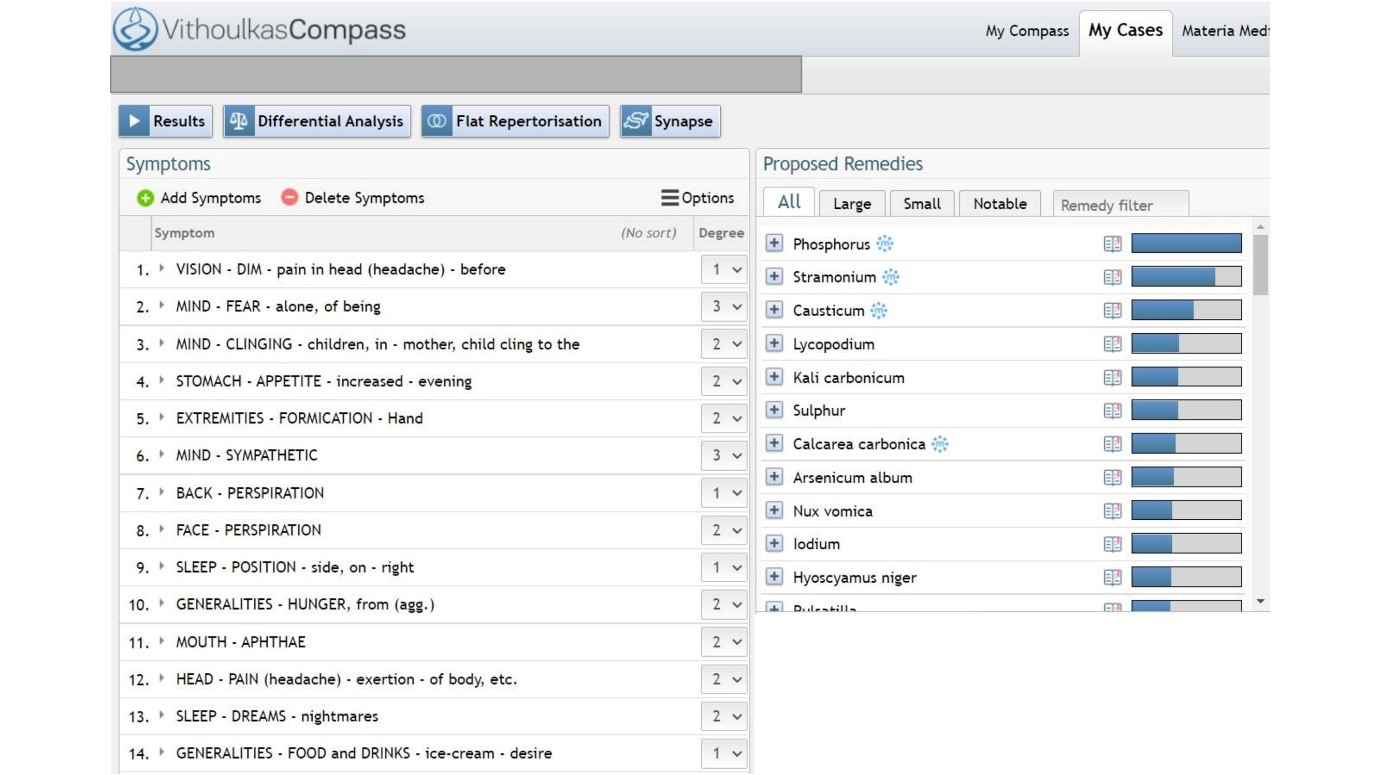Click the Remedy filter input field
This screenshot has height=775, width=1381.
click(x=1120, y=205)
